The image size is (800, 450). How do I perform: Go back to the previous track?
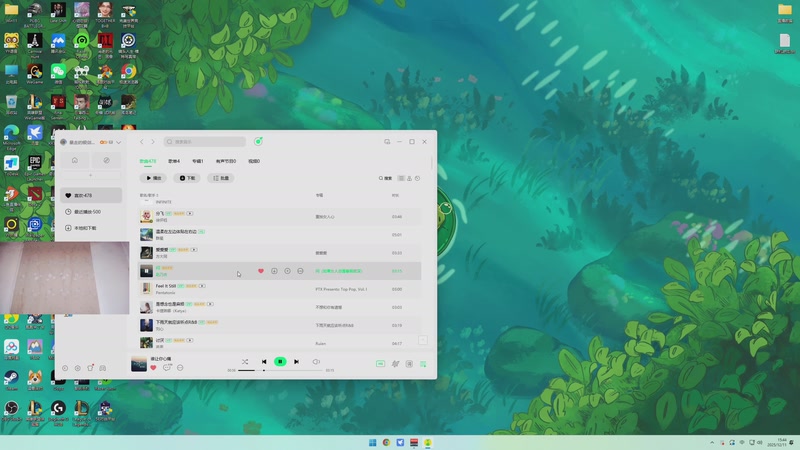(264, 362)
